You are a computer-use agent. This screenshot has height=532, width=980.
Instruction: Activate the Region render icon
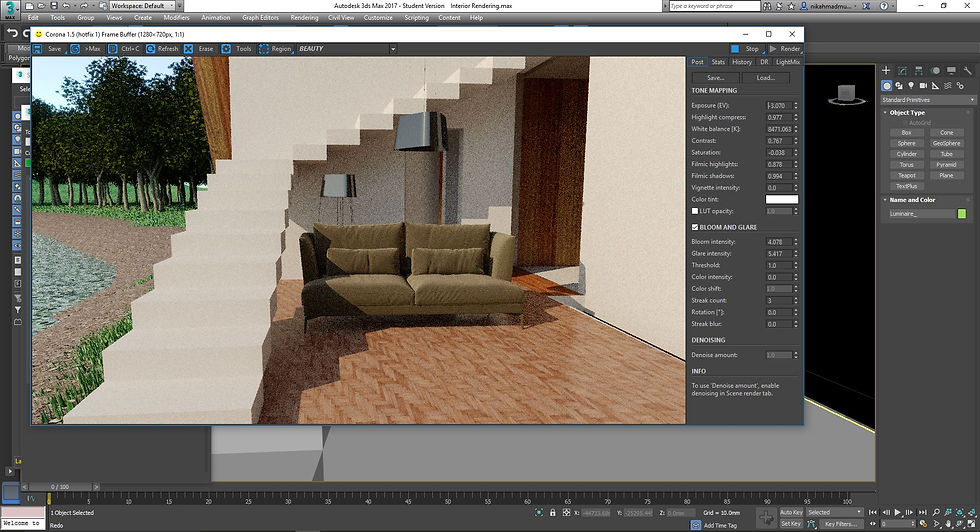click(264, 49)
